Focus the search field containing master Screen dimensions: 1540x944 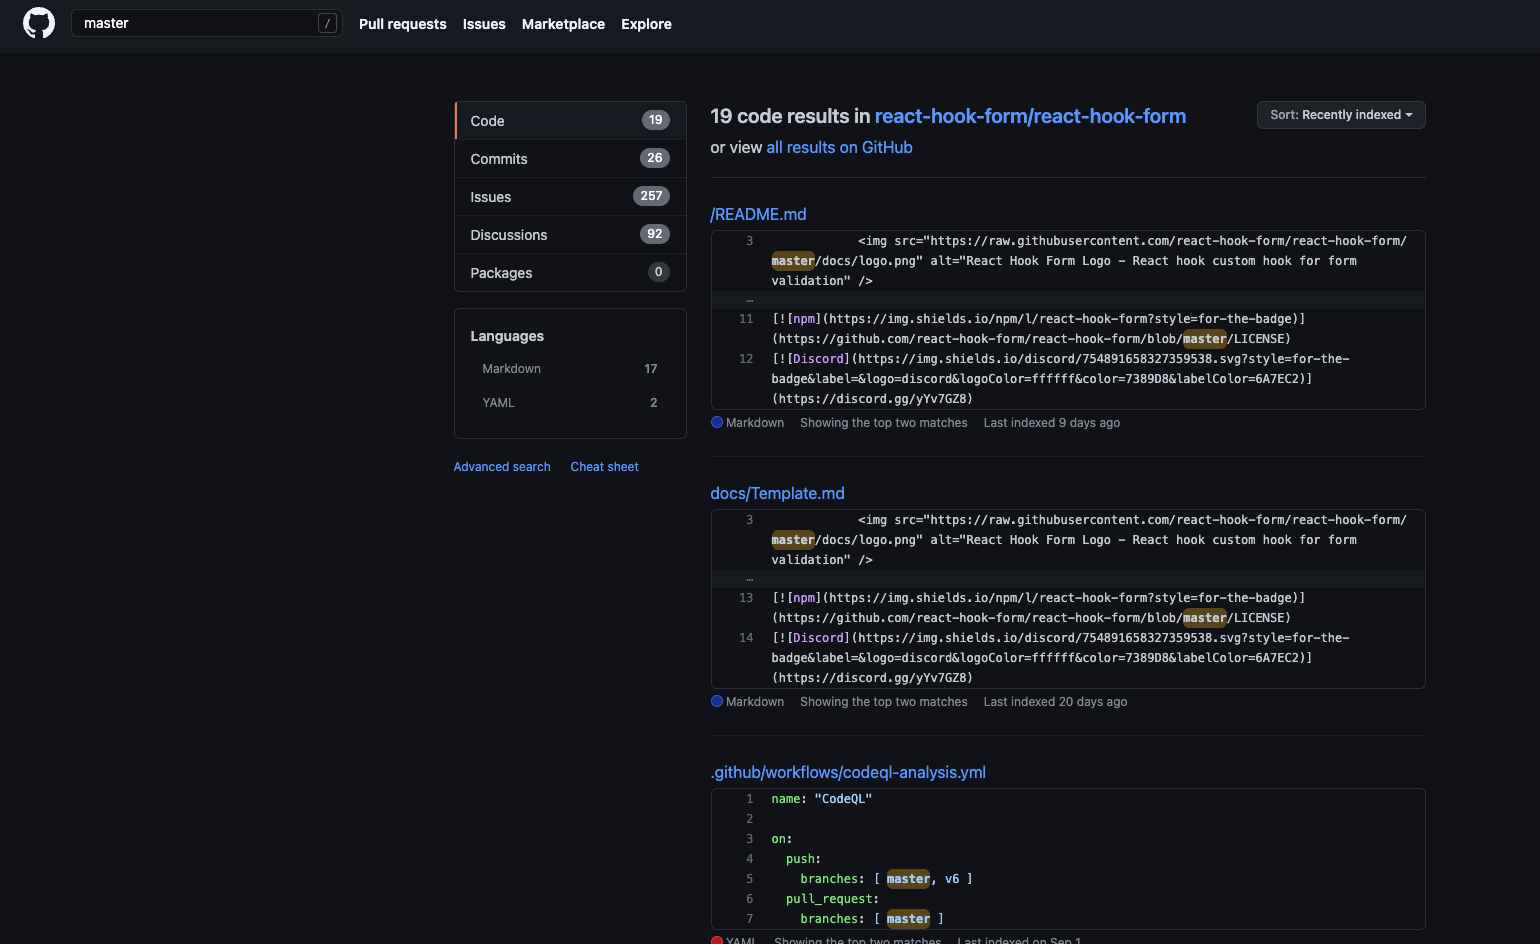coord(207,23)
